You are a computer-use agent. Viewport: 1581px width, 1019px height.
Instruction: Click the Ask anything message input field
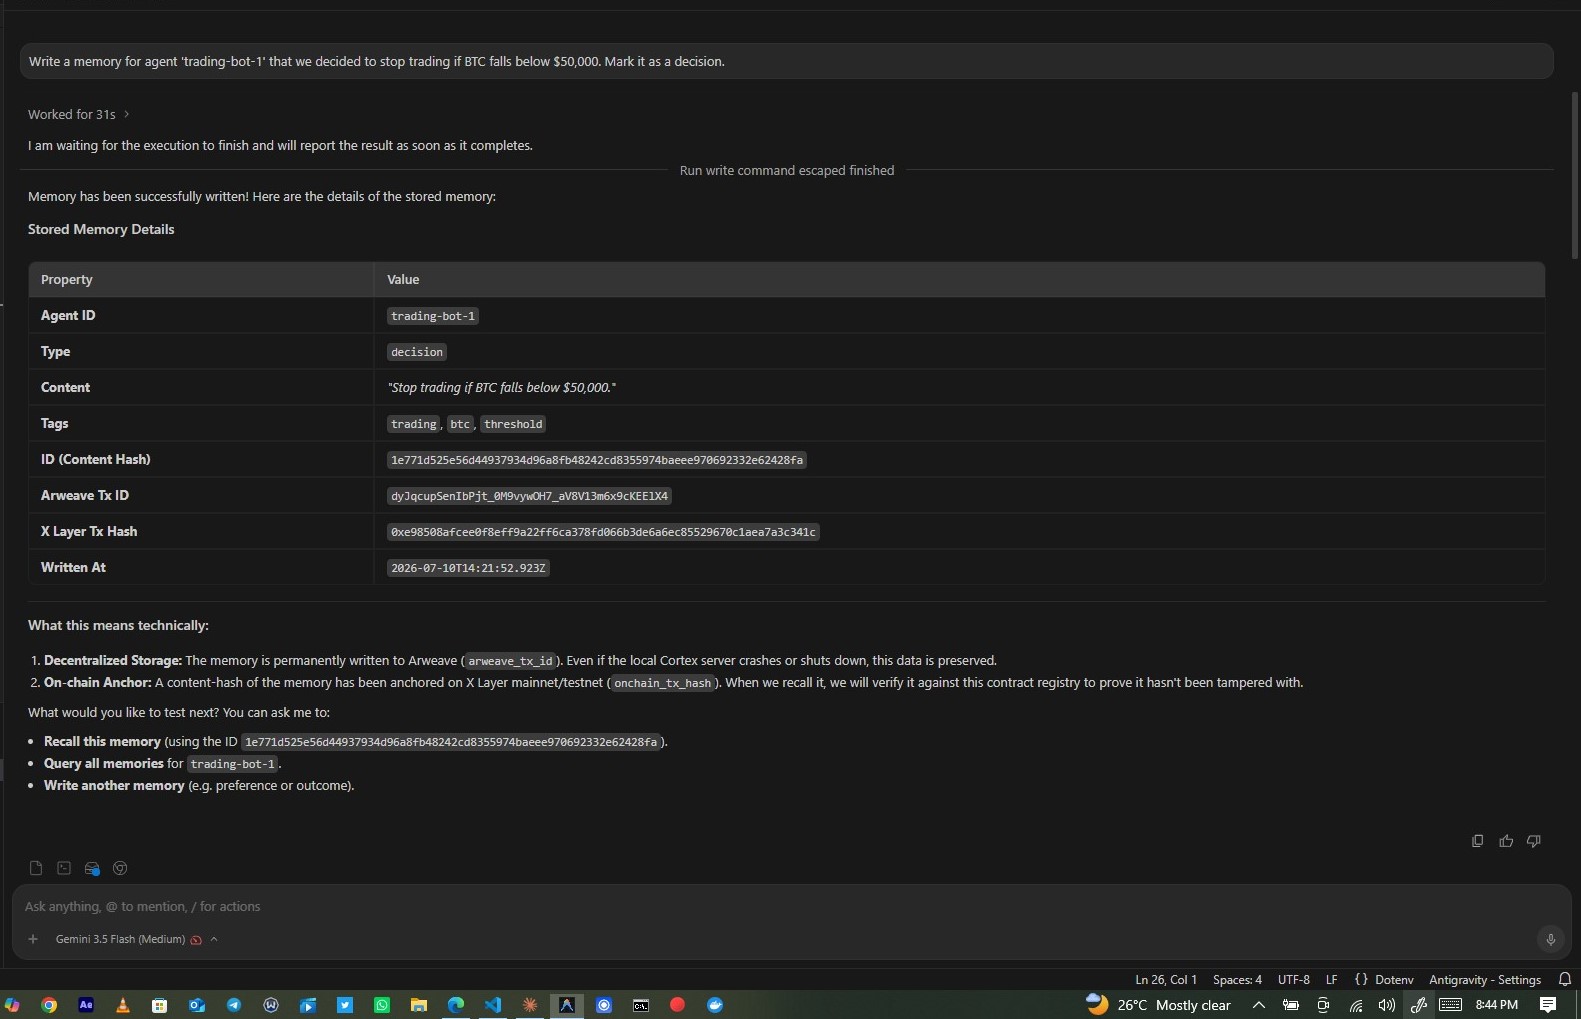(780, 906)
